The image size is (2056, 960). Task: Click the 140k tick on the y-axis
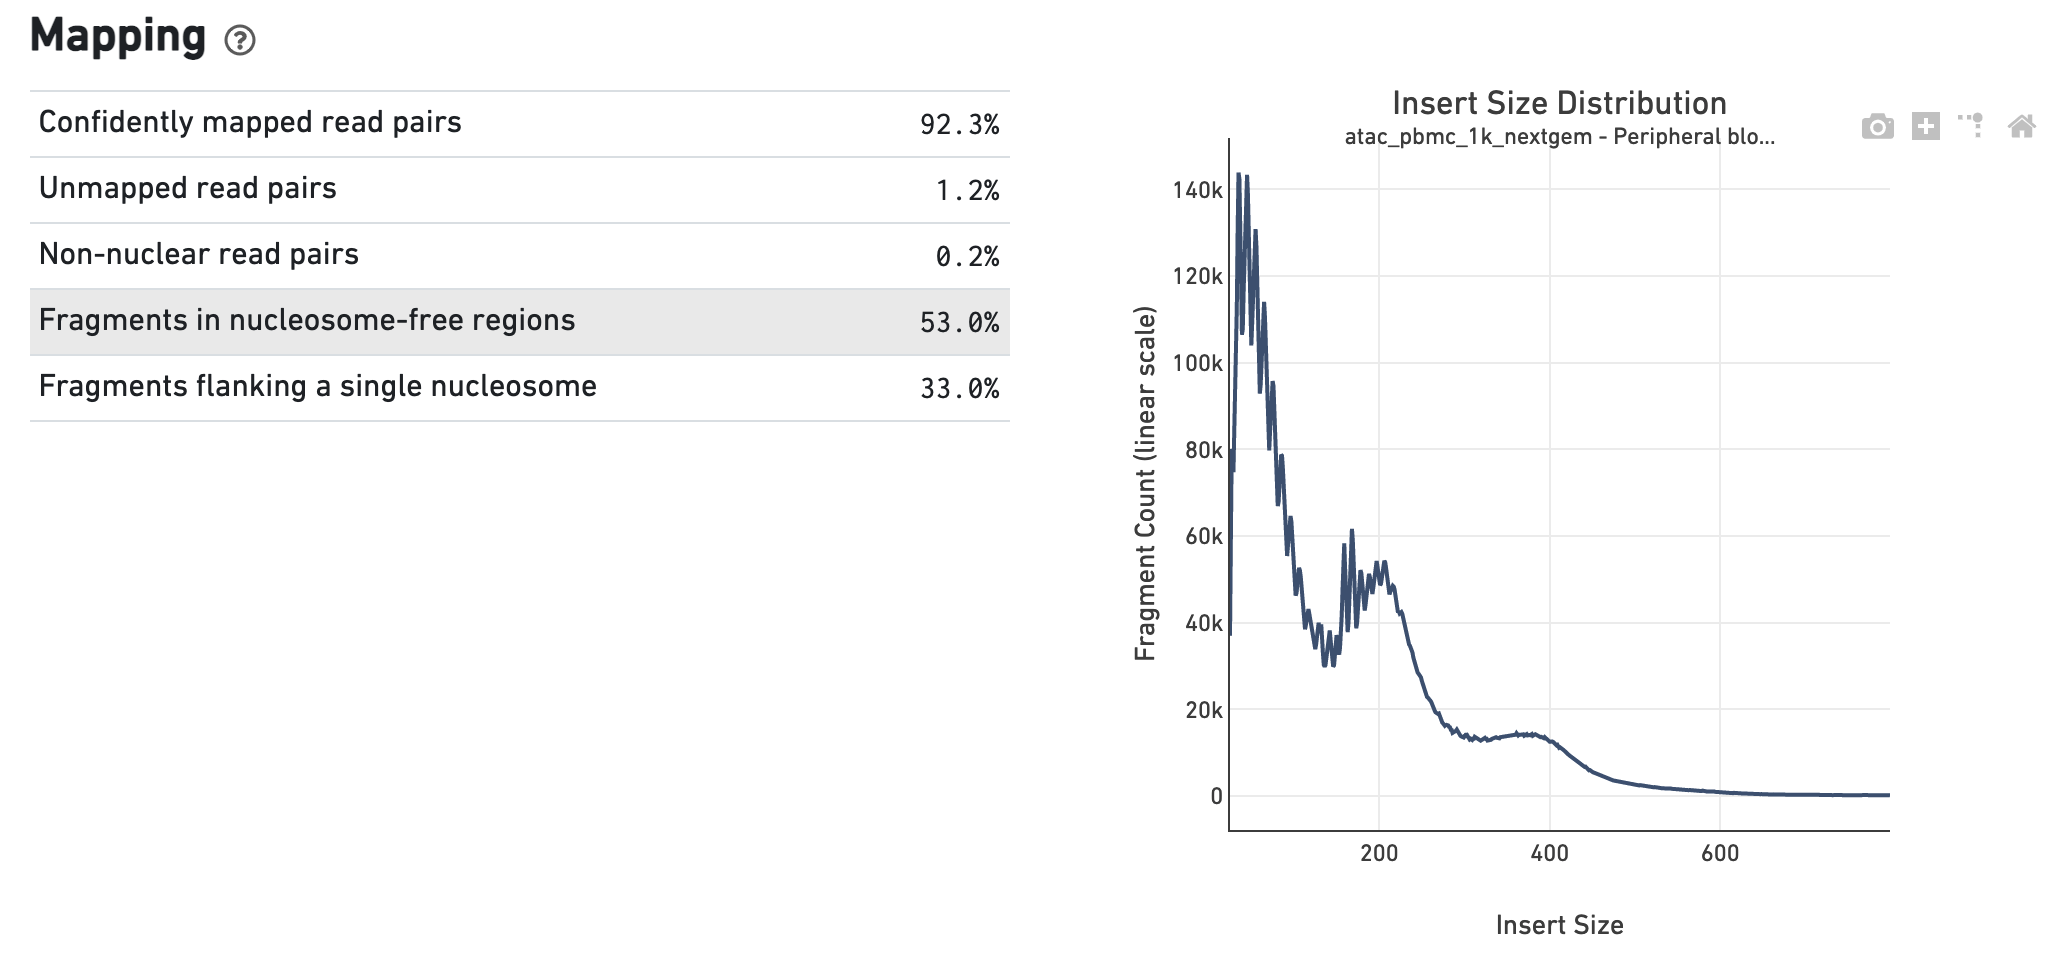(x=1197, y=190)
